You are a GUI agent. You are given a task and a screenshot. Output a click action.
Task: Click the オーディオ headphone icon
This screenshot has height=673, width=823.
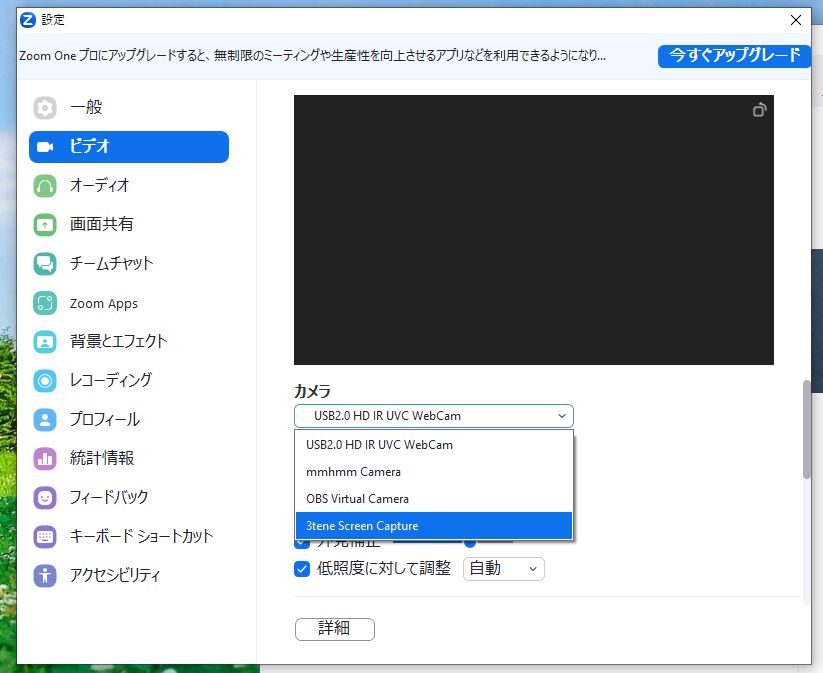45,186
